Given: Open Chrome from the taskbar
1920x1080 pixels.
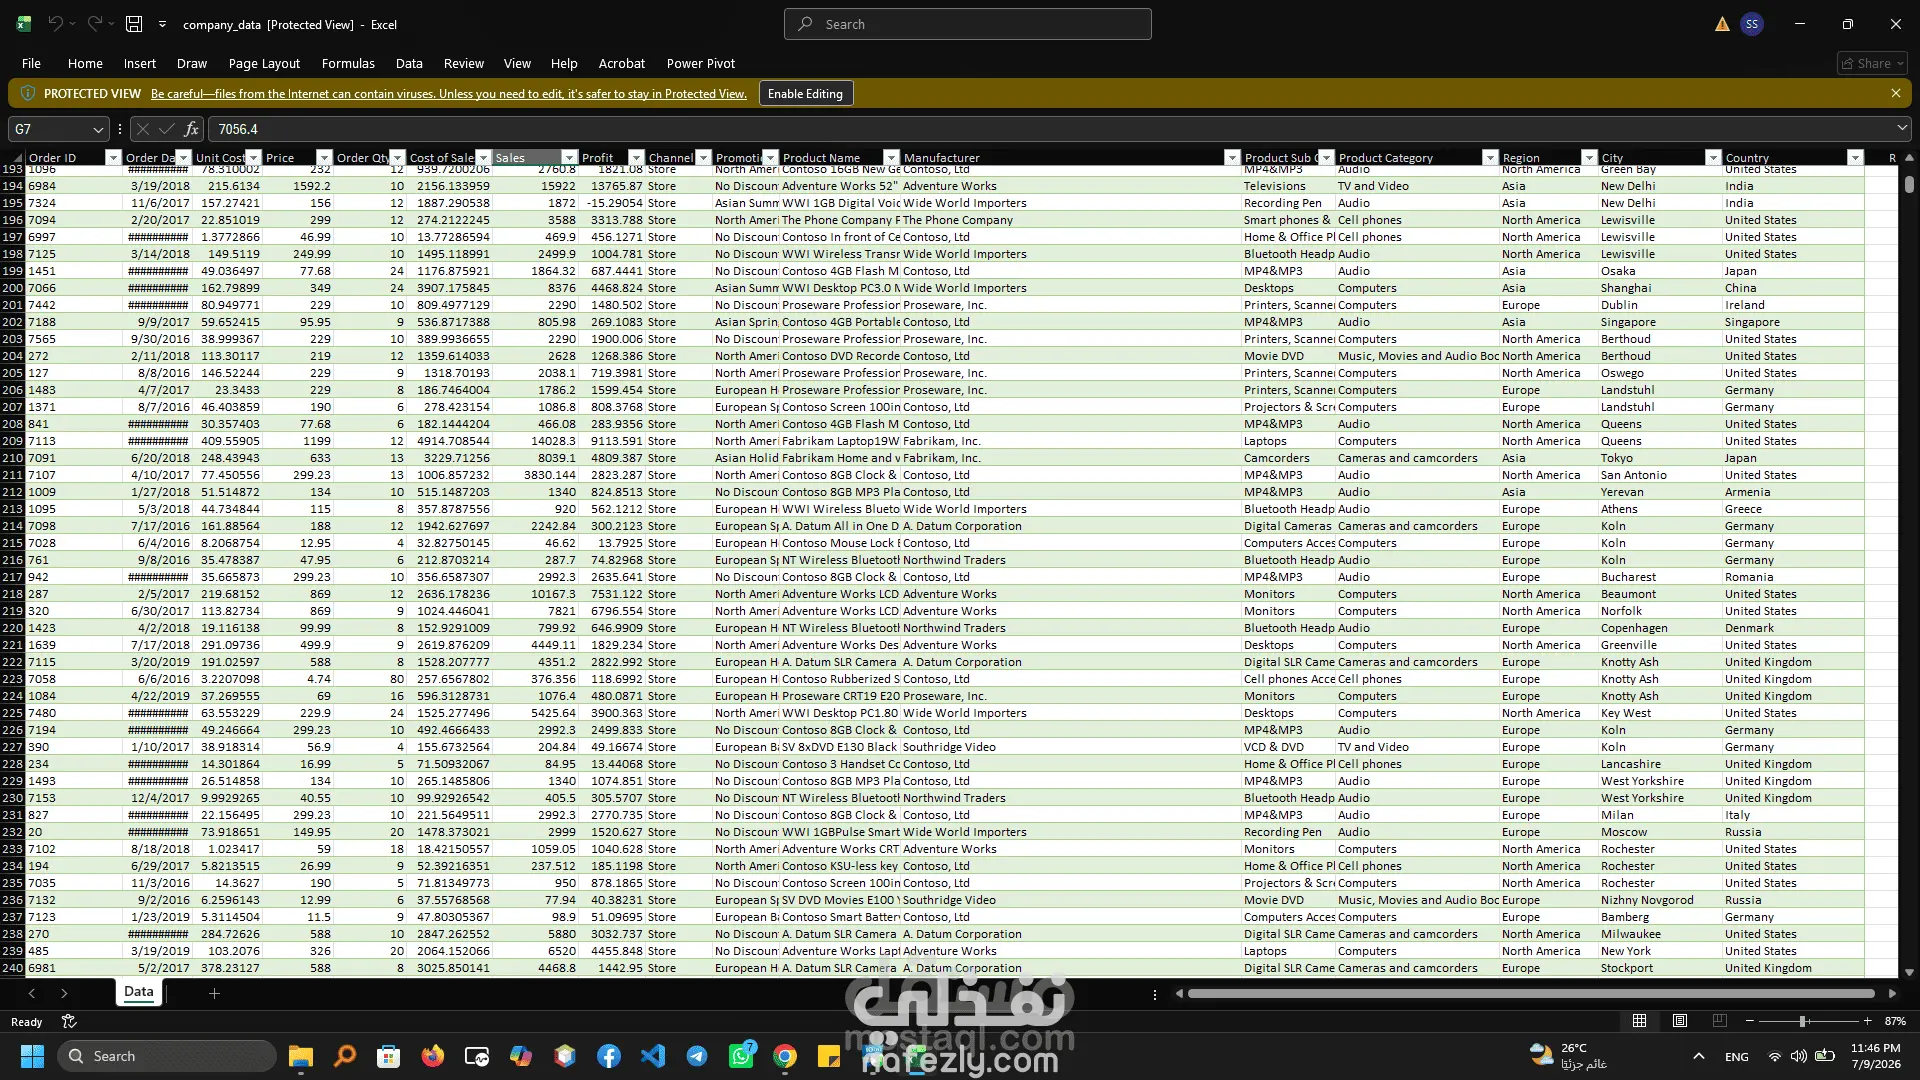Looking at the screenshot, I should (785, 1056).
